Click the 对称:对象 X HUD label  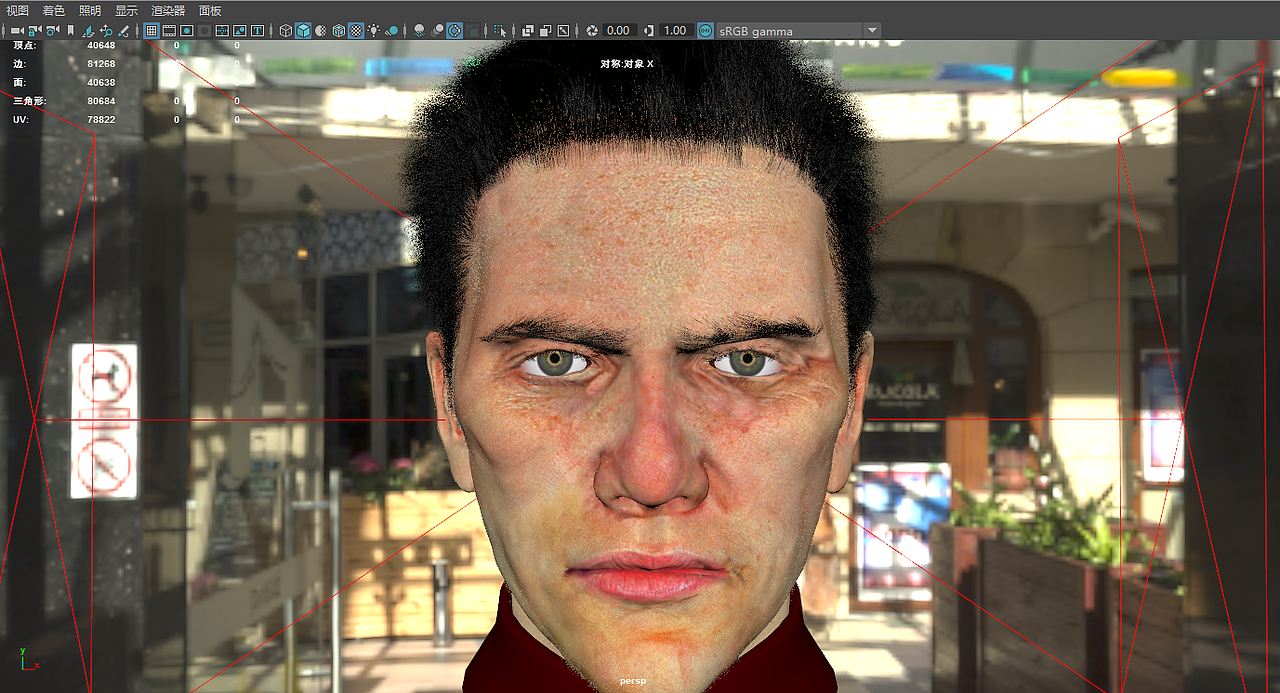pos(627,63)
